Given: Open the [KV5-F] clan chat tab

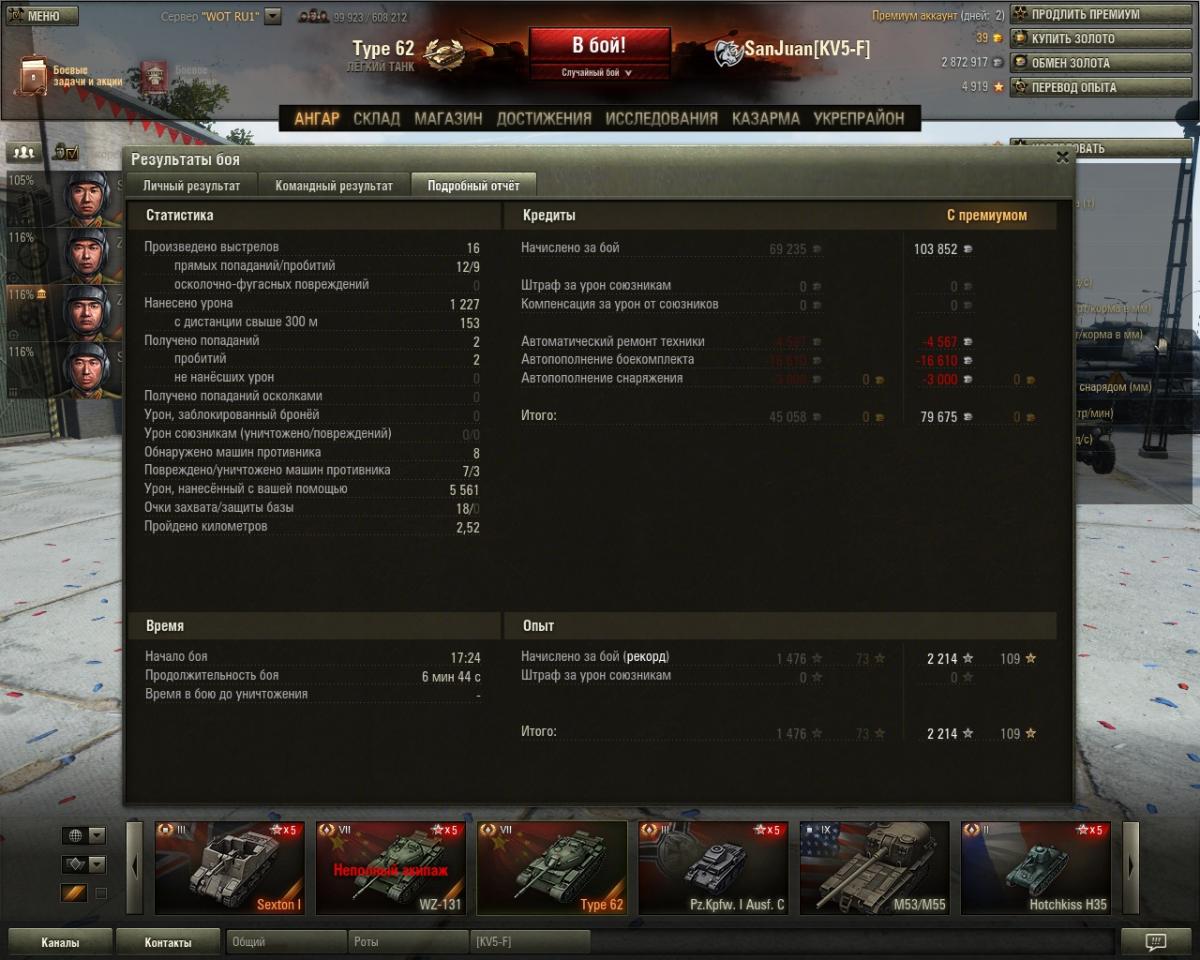Looking at the screenshot, I should click(x=530, y=942).
